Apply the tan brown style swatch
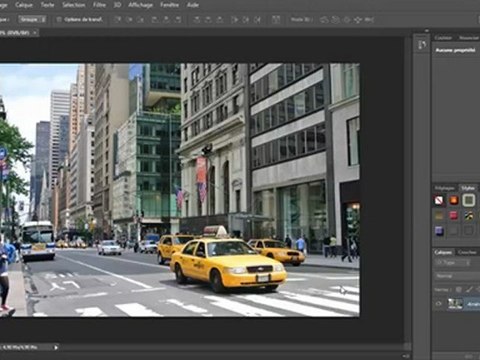 click(439, 215)
